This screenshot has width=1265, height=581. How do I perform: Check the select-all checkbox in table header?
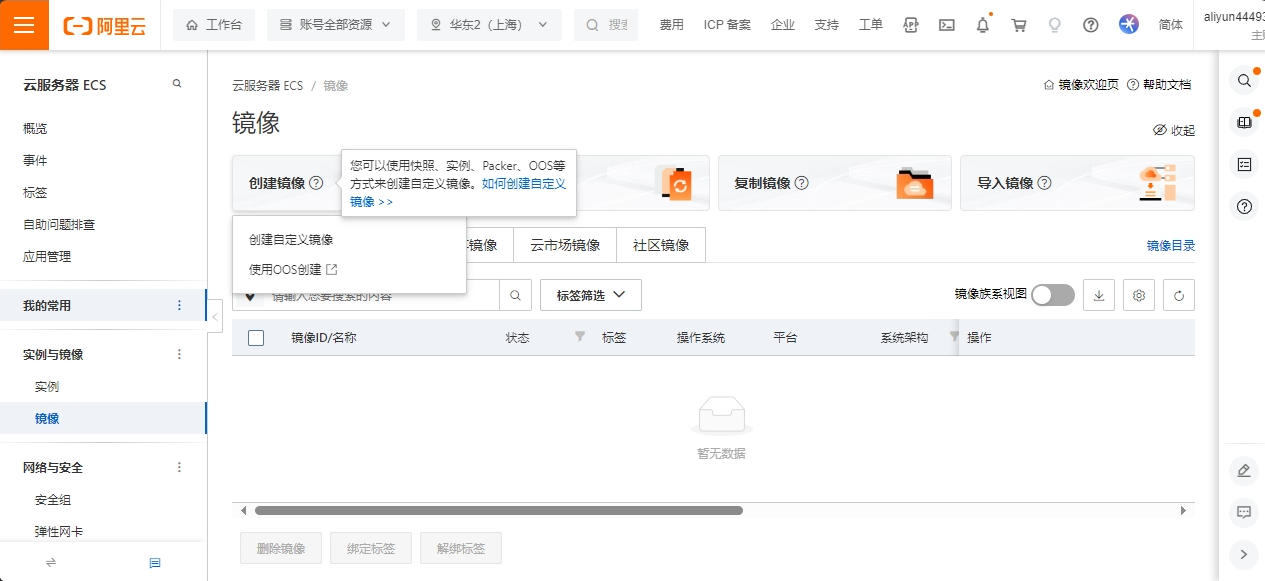click(256, 338)
